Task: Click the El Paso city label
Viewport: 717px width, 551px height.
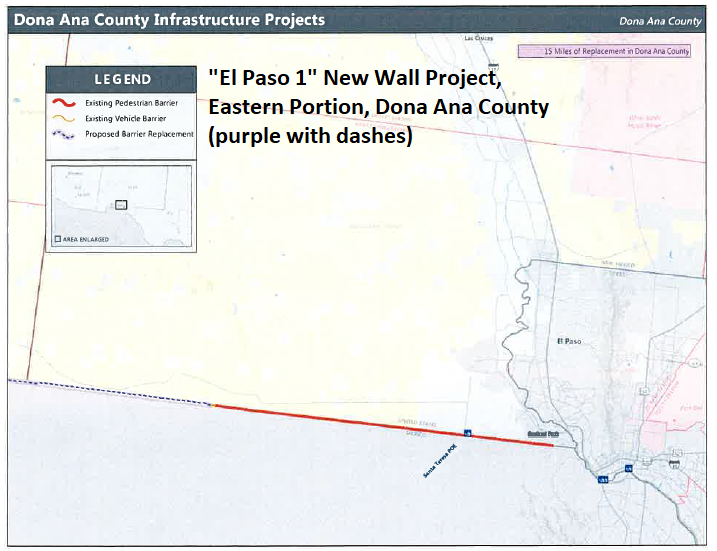Action: tap(568, 342)
